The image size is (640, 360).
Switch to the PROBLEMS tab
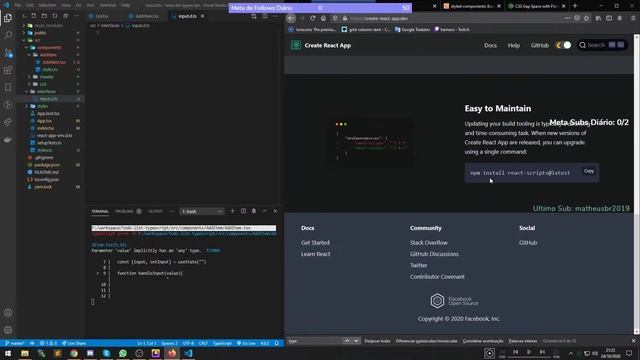[x=124, y=211]
